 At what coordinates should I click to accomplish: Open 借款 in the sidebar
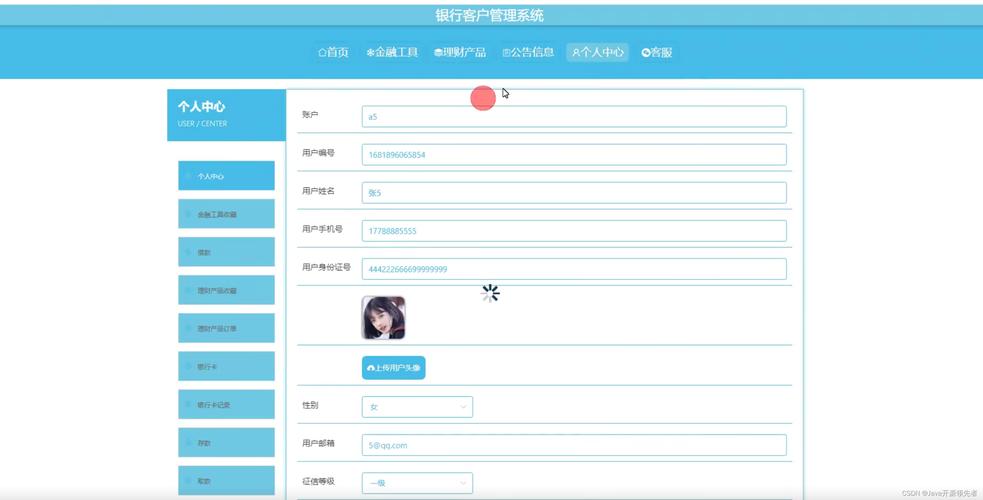(x=226, y=252)
